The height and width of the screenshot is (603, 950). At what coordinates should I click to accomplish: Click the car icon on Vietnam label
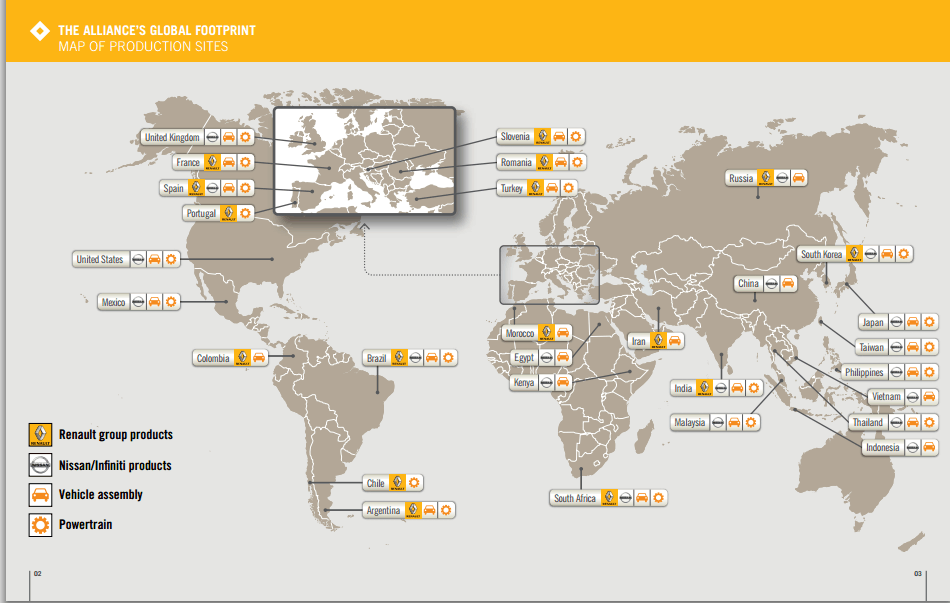coord(929,397)
